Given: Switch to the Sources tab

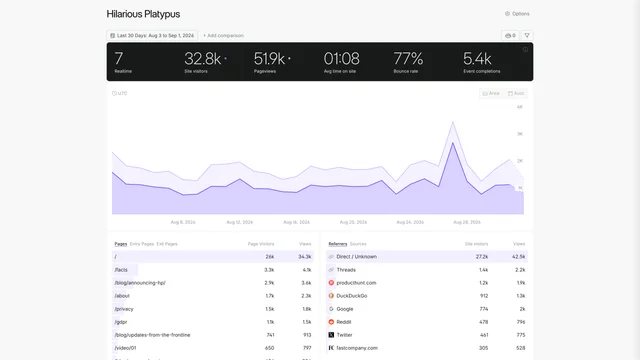Looking at the screenshot, I should click(358, 244).
